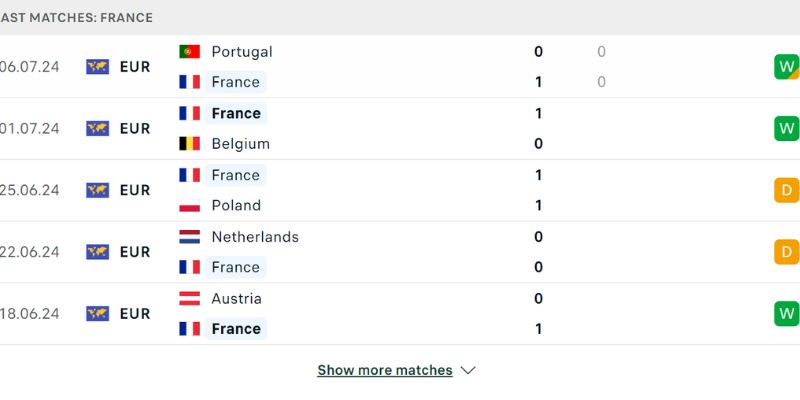
Task: Click draw badge for Poland match
Action: coord(786,190)
